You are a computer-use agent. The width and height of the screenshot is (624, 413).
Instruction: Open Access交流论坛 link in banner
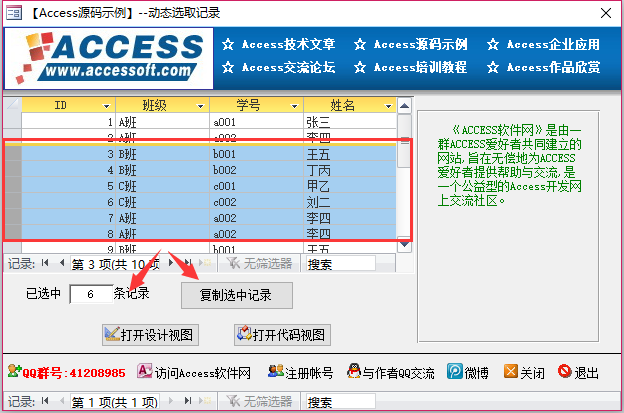point(279,67)
